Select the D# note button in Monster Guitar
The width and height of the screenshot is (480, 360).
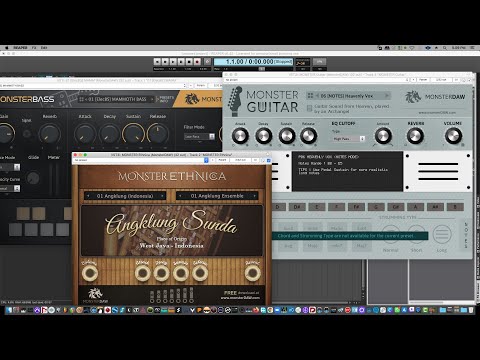pyautogui.click(x=297, y=207)
